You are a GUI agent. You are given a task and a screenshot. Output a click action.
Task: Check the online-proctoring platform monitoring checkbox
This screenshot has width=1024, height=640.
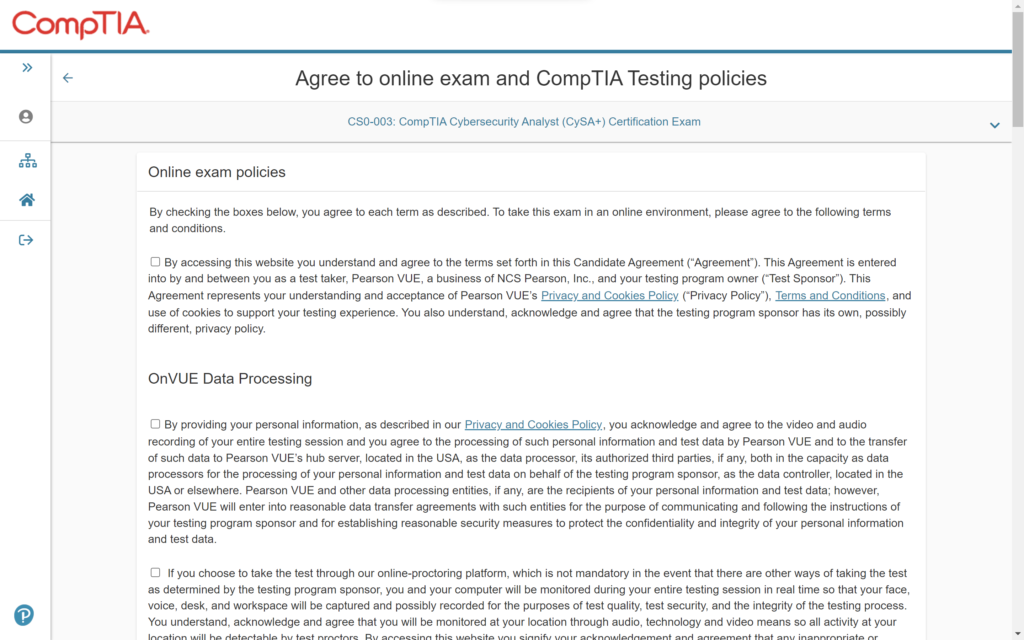pyautogui.click(x=155, y=573)
